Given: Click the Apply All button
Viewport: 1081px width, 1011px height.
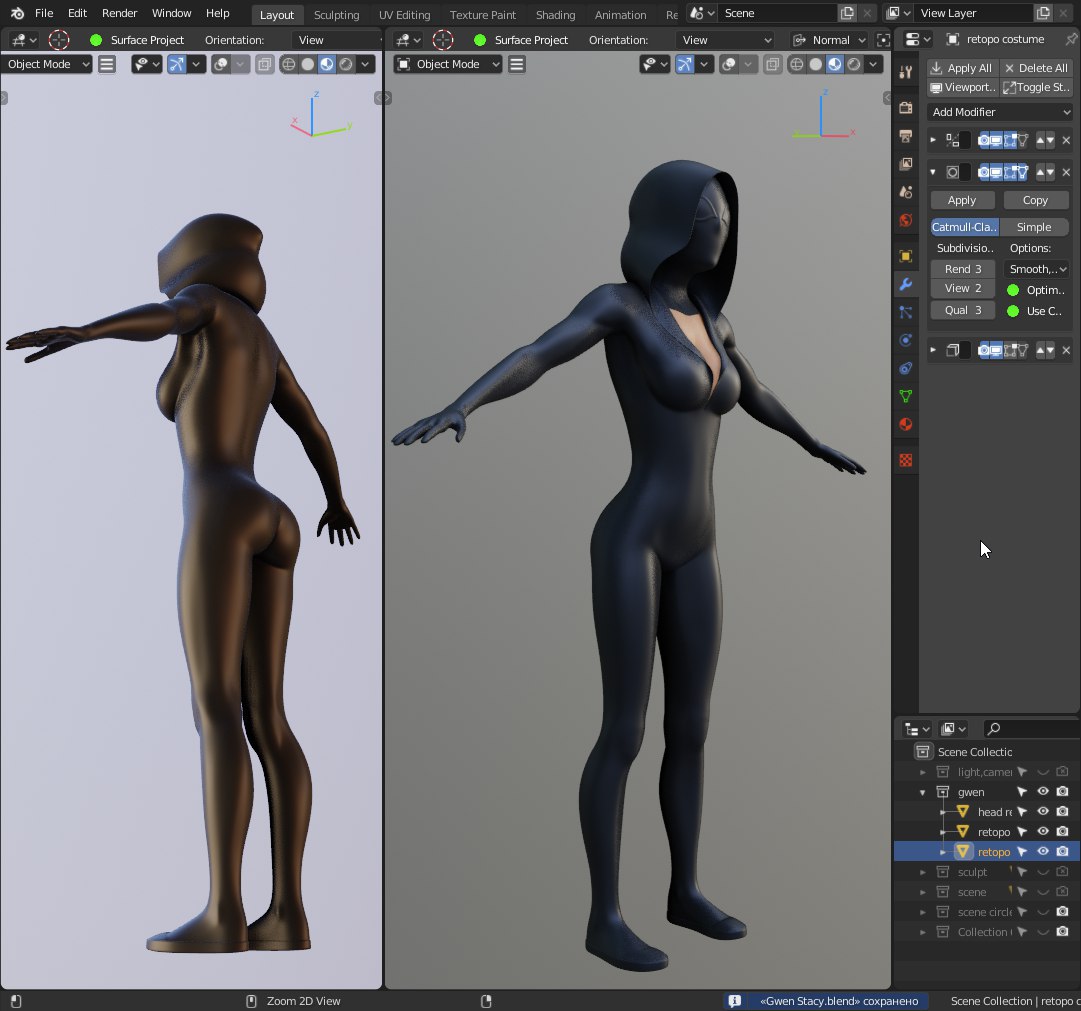Looking at the screenshot, I should 962,68.
